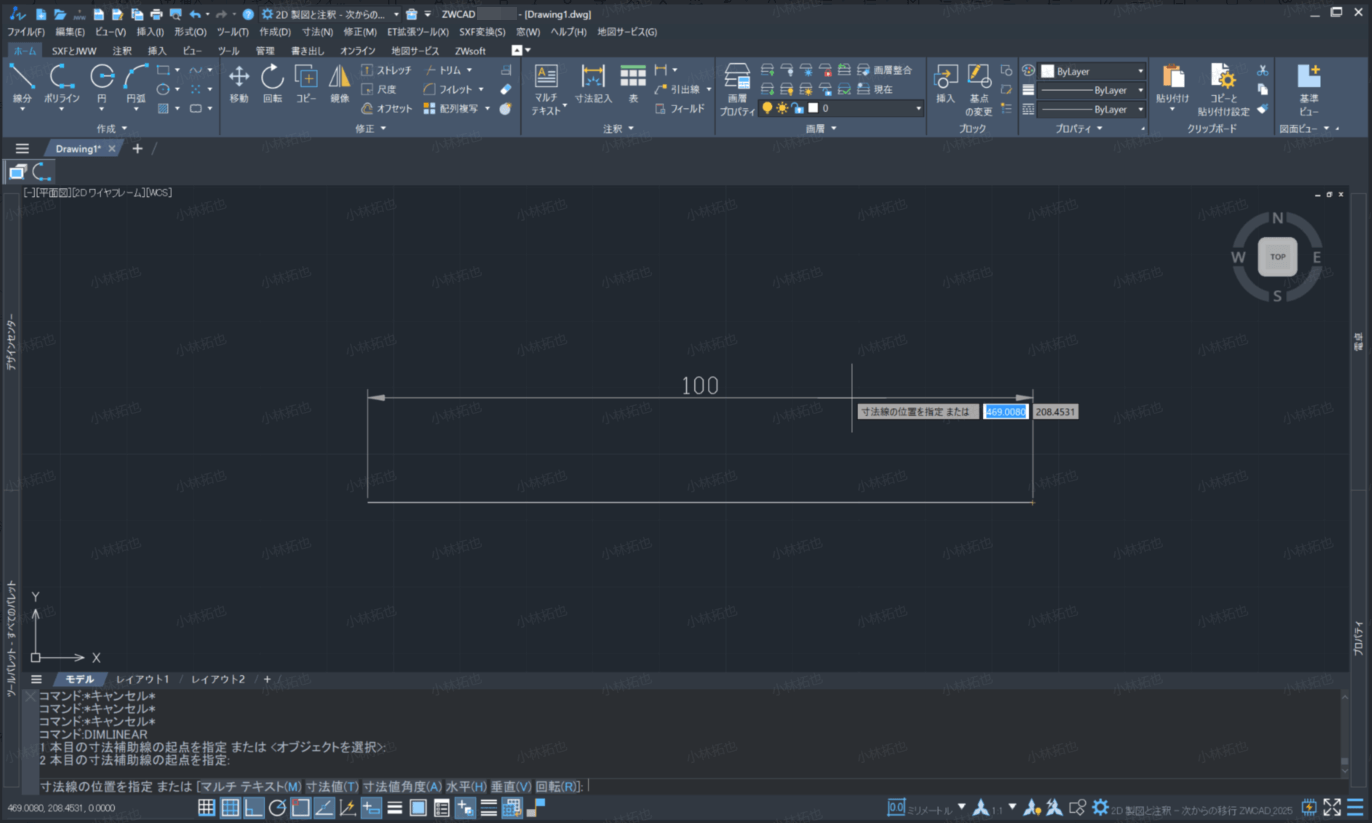The width and height of the screenshot is (1372, 823).
Task: Click the highlighted 469.0080 coordinate input field
Action: [1006, 412]
